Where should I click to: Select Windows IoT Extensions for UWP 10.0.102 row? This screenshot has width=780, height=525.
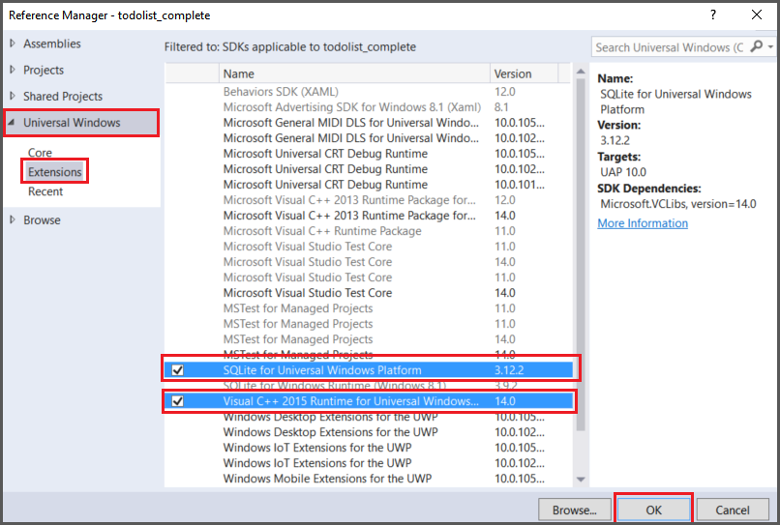click(x=369, y=463)
